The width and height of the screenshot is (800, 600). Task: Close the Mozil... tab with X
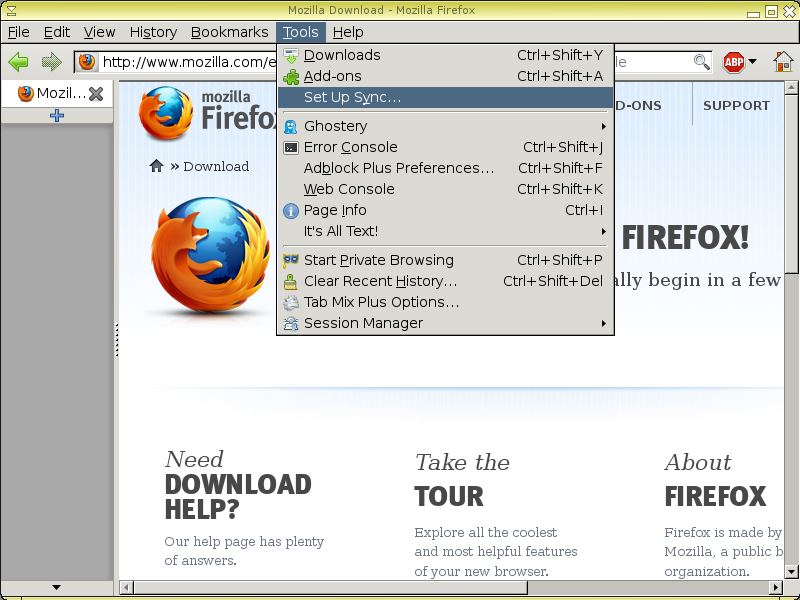point(96,93)
